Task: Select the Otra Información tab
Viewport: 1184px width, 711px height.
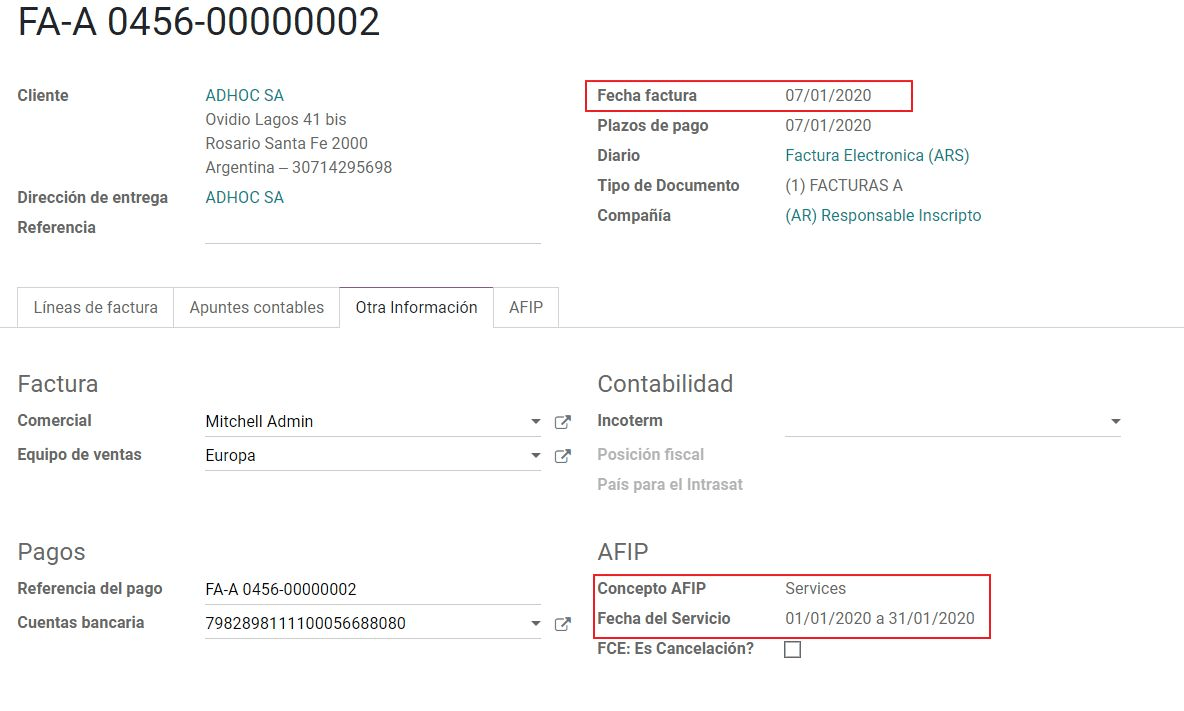Action: [x=416, y=308]
